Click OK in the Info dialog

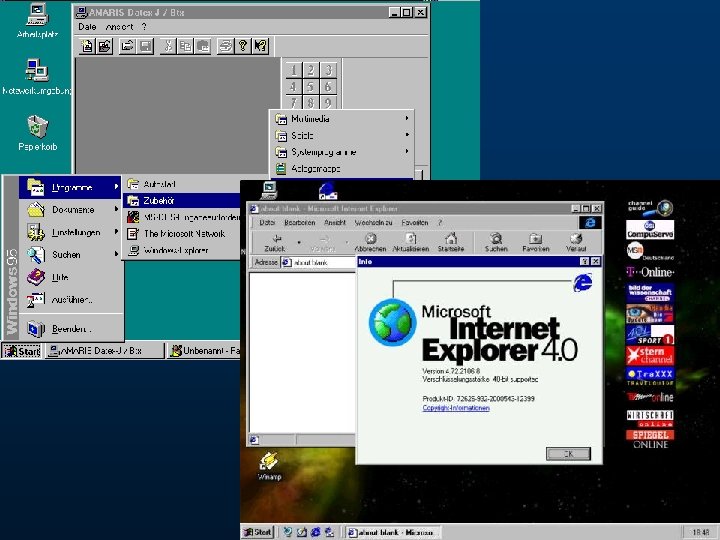click(568, 454)
